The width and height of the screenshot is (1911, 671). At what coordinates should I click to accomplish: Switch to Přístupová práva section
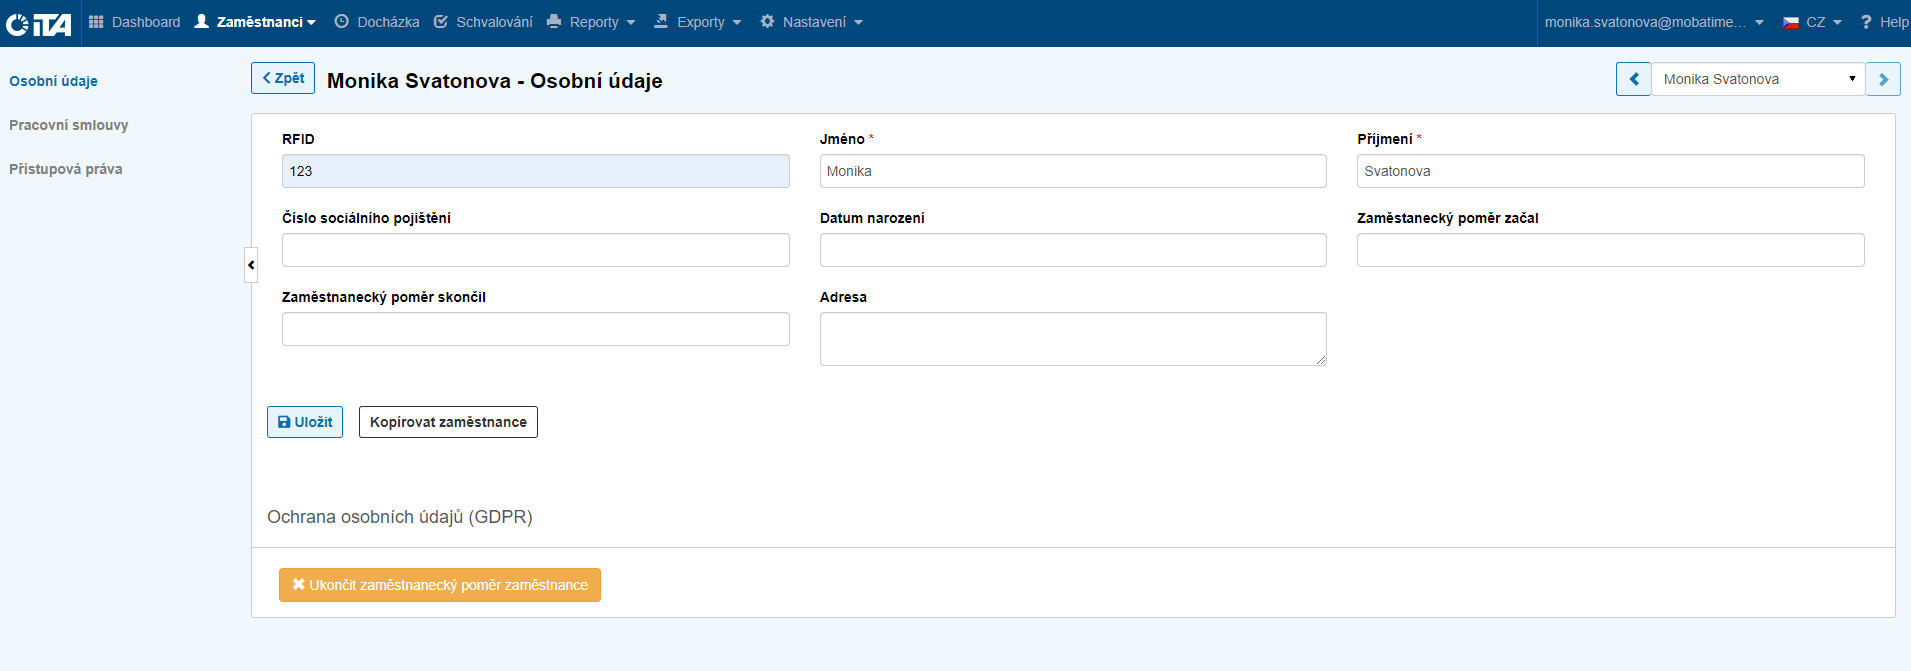[x=66, y=169]
